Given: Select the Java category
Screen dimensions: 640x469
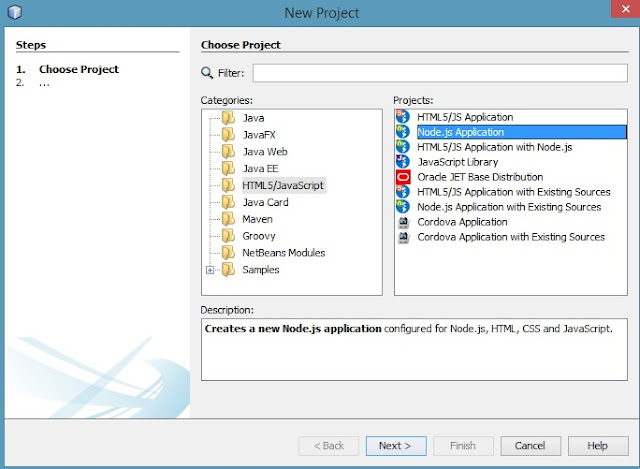Looking at the screenshot, I should [x=253, y=118].
